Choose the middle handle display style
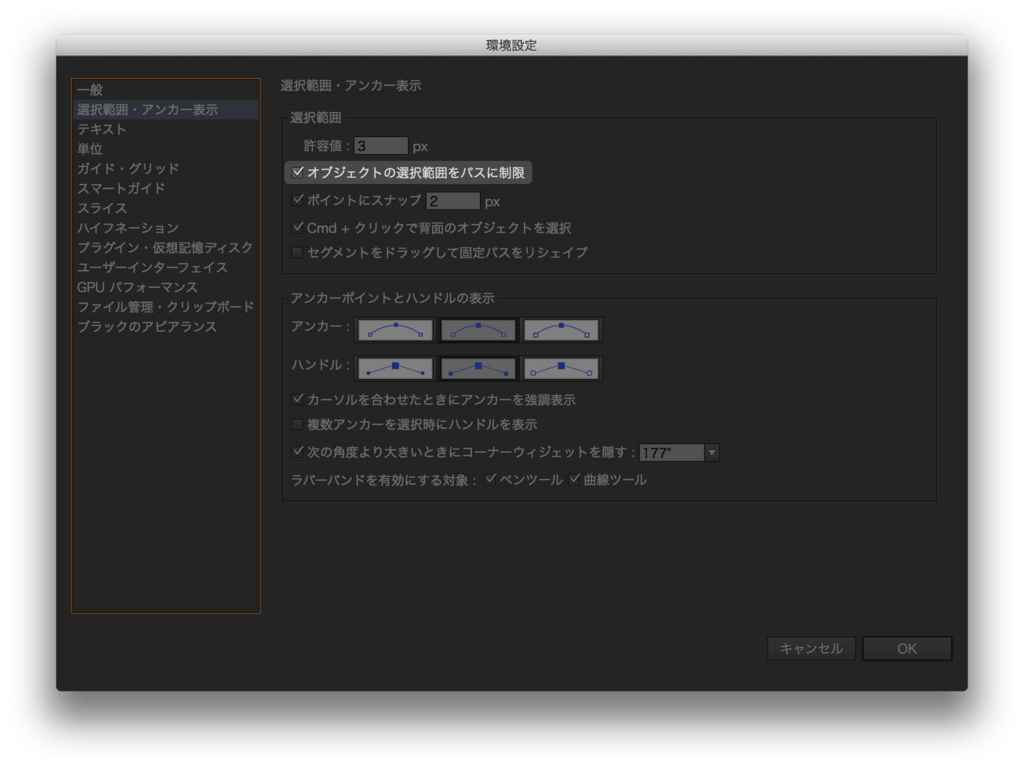This screenshot has height=769, width=1024. (477, 368)
